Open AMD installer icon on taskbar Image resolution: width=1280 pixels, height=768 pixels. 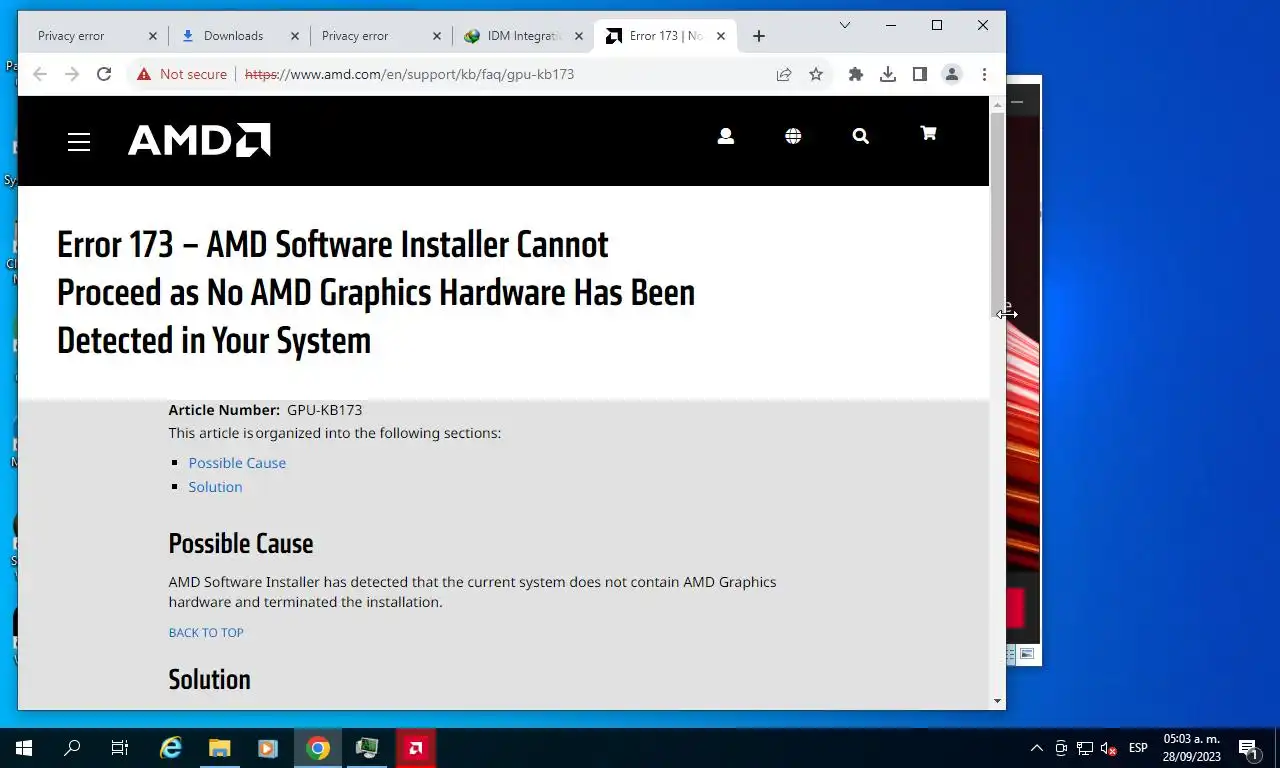point(415,748)
